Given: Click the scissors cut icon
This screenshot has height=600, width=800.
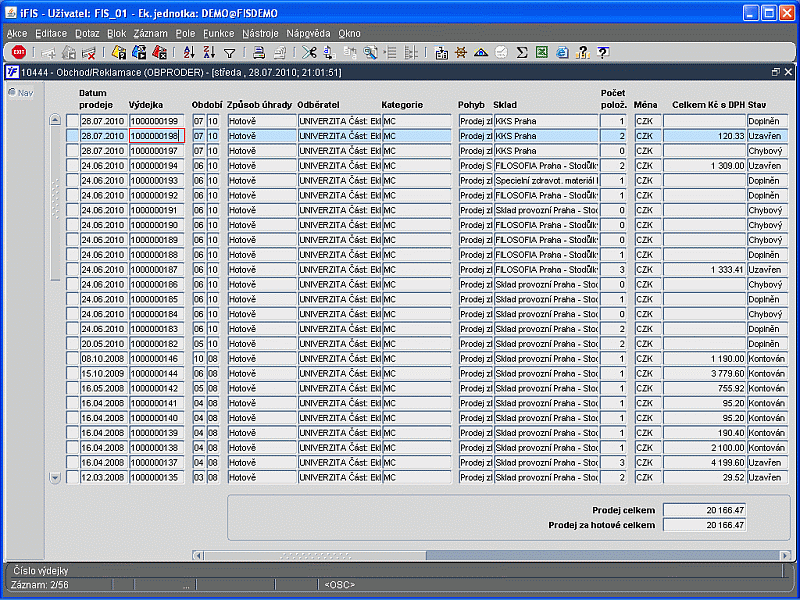Looking at the screenshot, I should click(x=309, y=53).
